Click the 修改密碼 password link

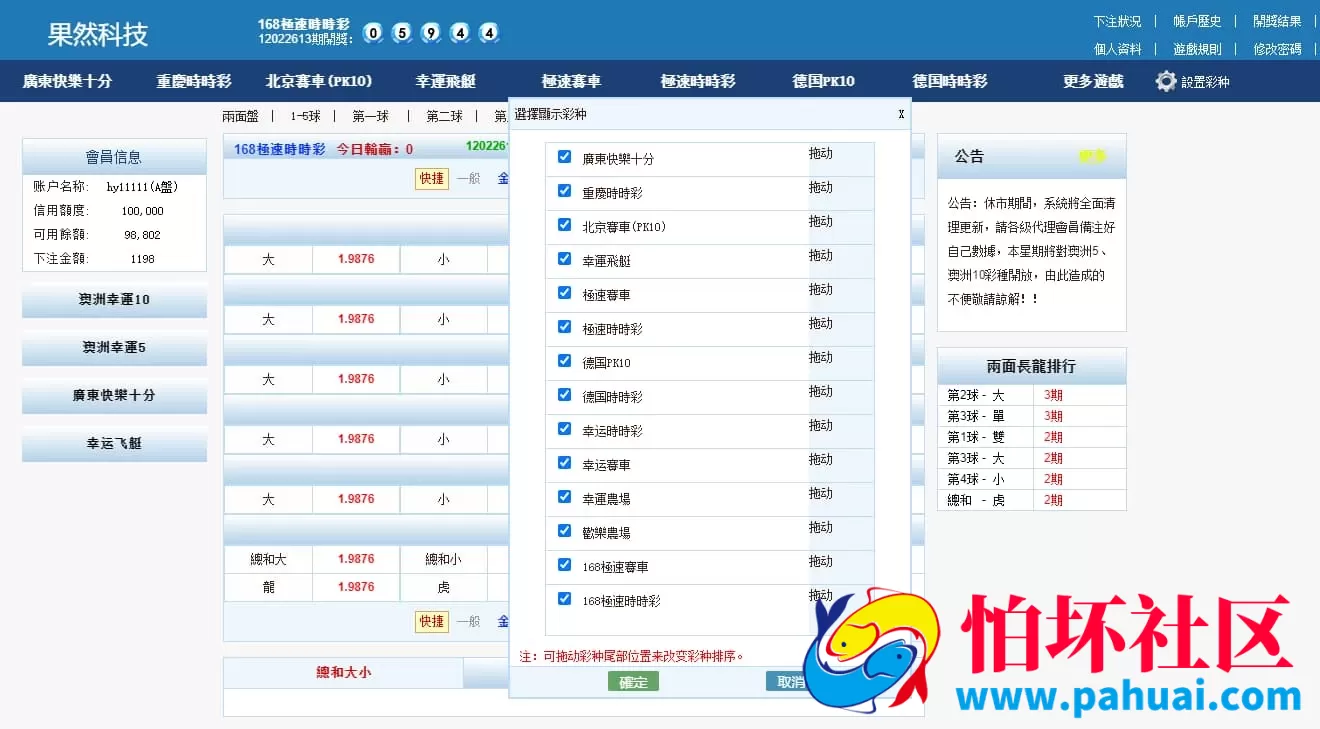coord(1276,48)
